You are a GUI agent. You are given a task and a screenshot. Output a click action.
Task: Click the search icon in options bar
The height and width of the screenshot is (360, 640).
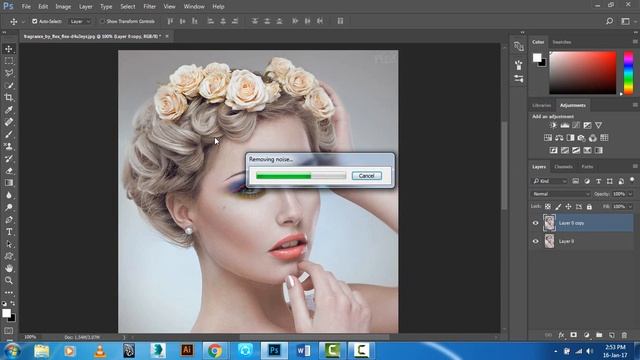click(609, 21)
